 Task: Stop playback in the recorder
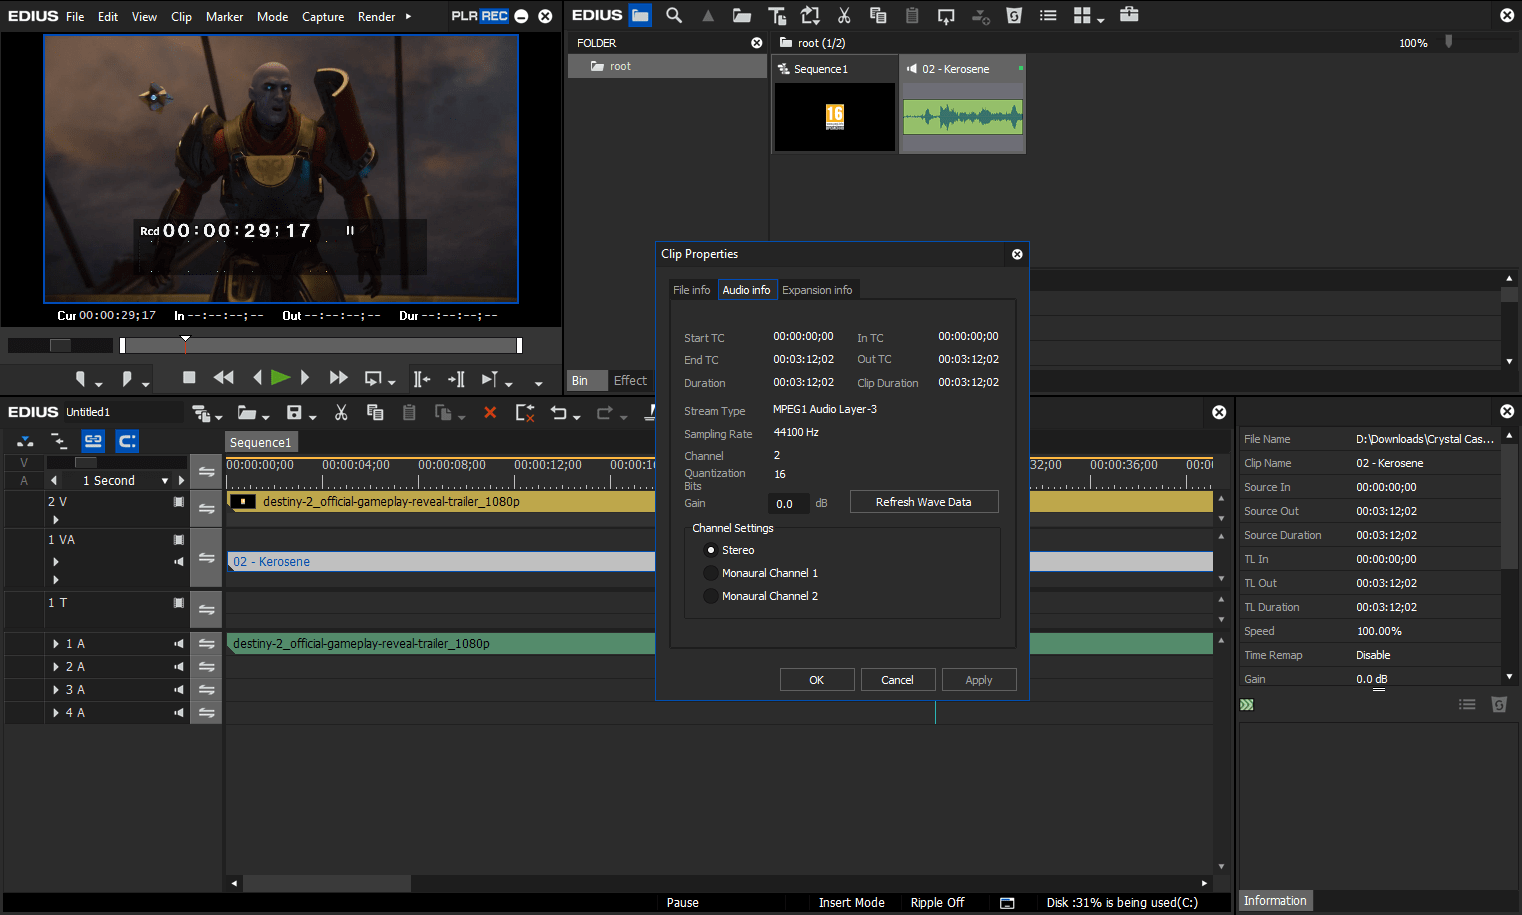pos(189,377)
